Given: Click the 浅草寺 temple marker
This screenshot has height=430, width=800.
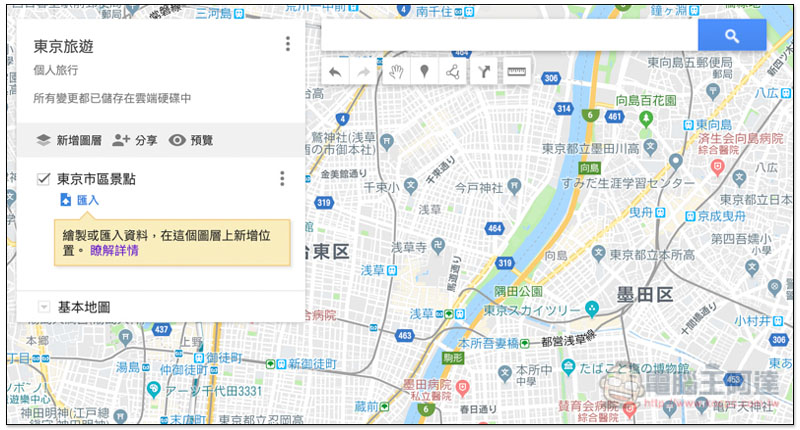Looking at the screenshot, I should 438,245.
